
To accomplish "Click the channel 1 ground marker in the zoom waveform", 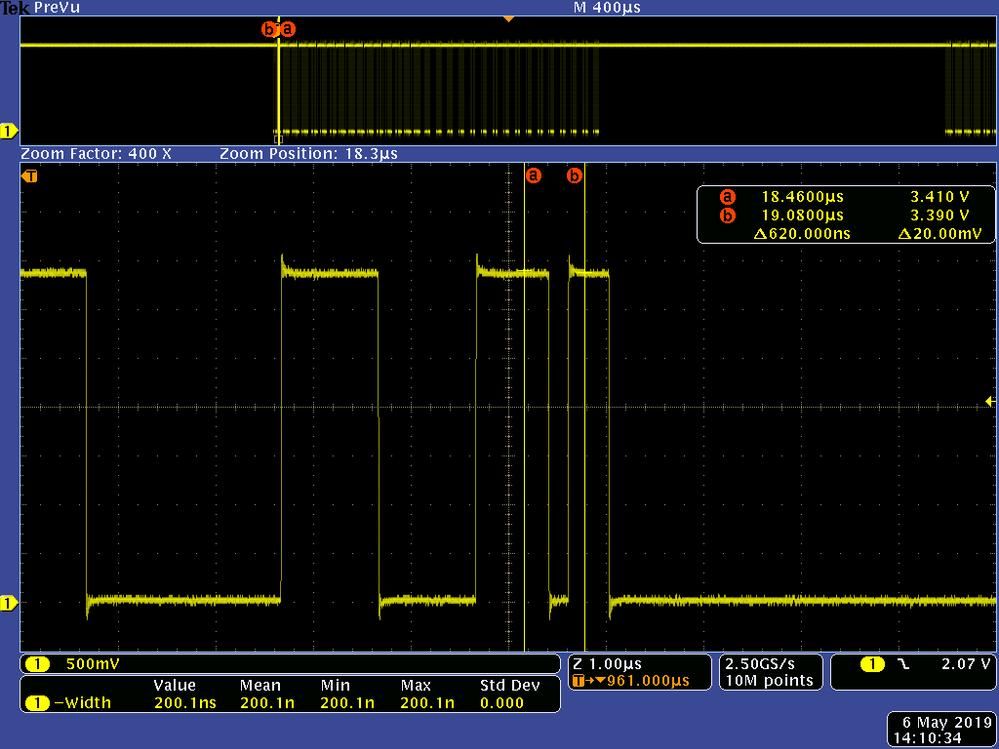I will click(8, 603).
